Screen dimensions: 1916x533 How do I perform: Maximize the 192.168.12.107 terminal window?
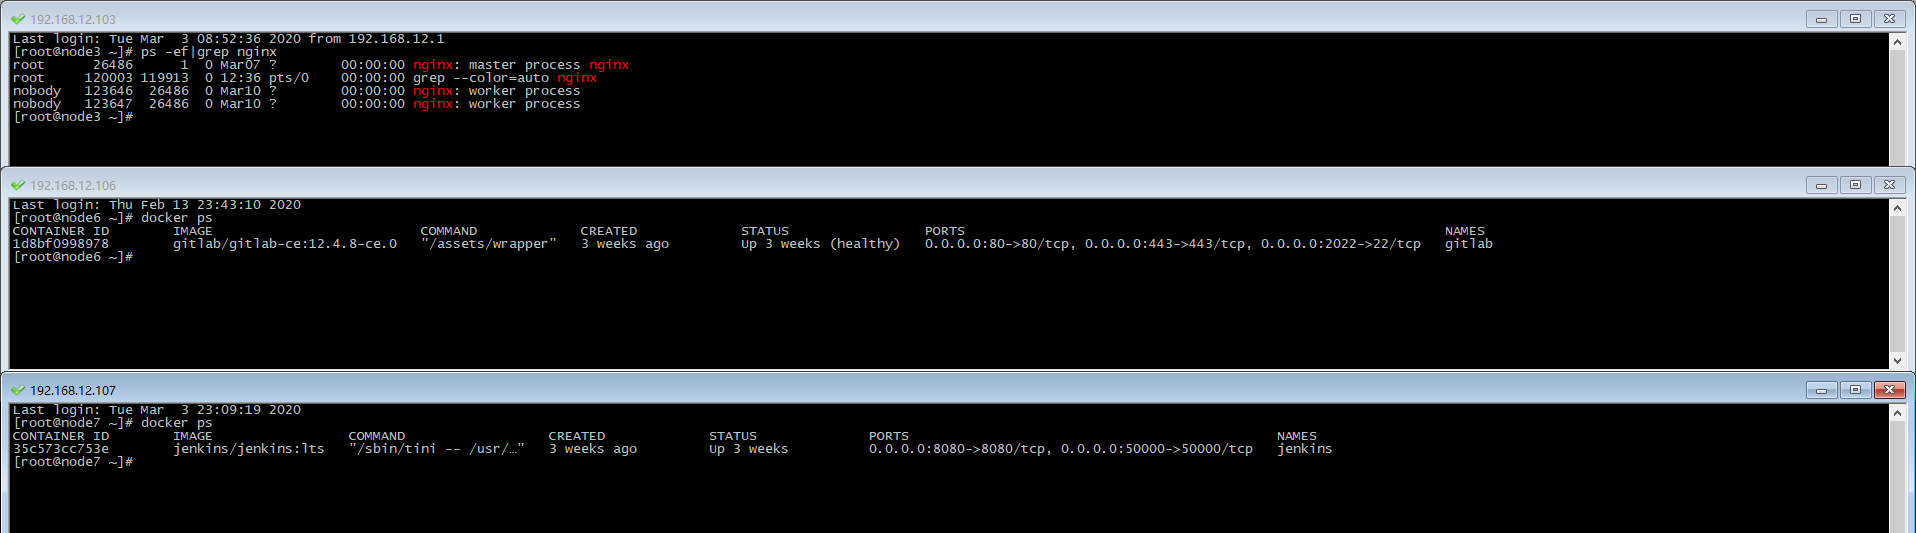pyautogui.click(x=1855, y=390)
